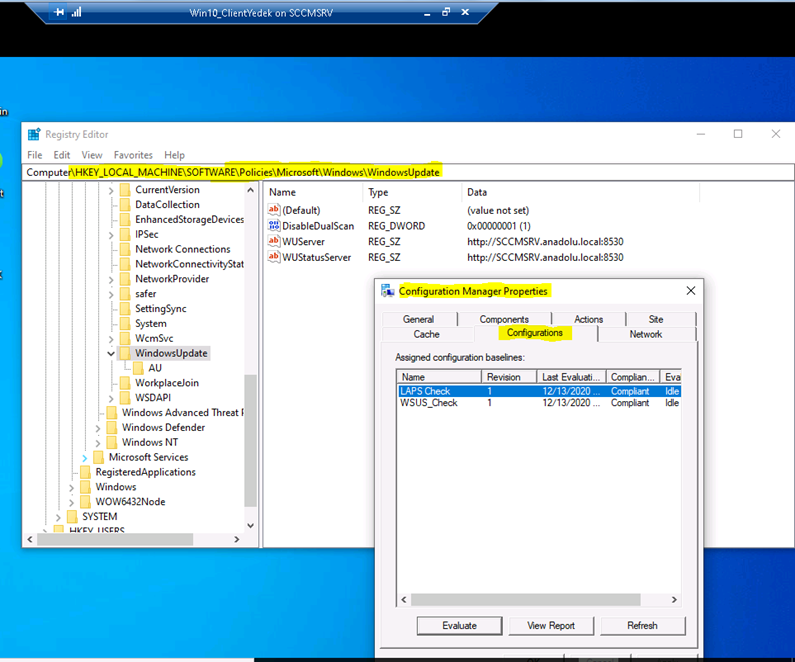Click the pin icon on the VM connection bar
This screenshot has width=795, height=662.
click(x=59, y=13)
